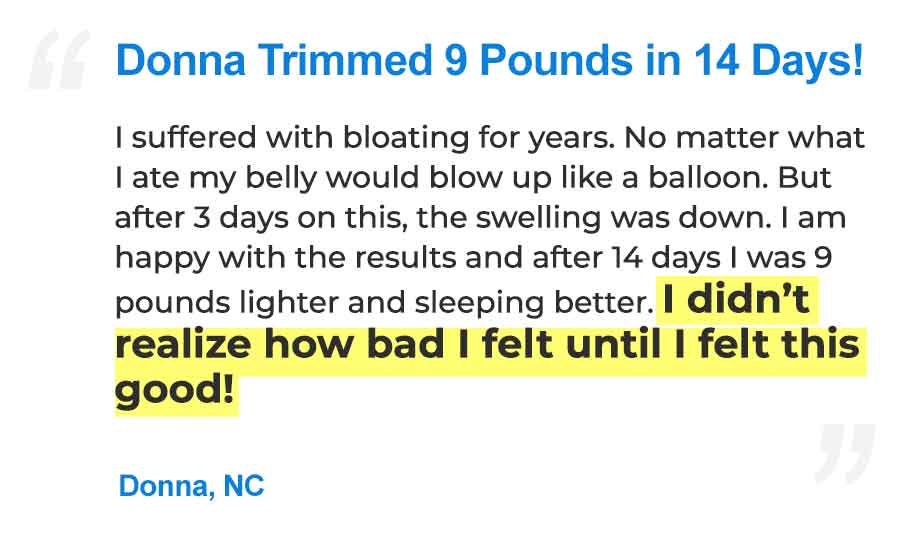
Task: Select the "Donna, NC" author name
Action: pos(191,486)
